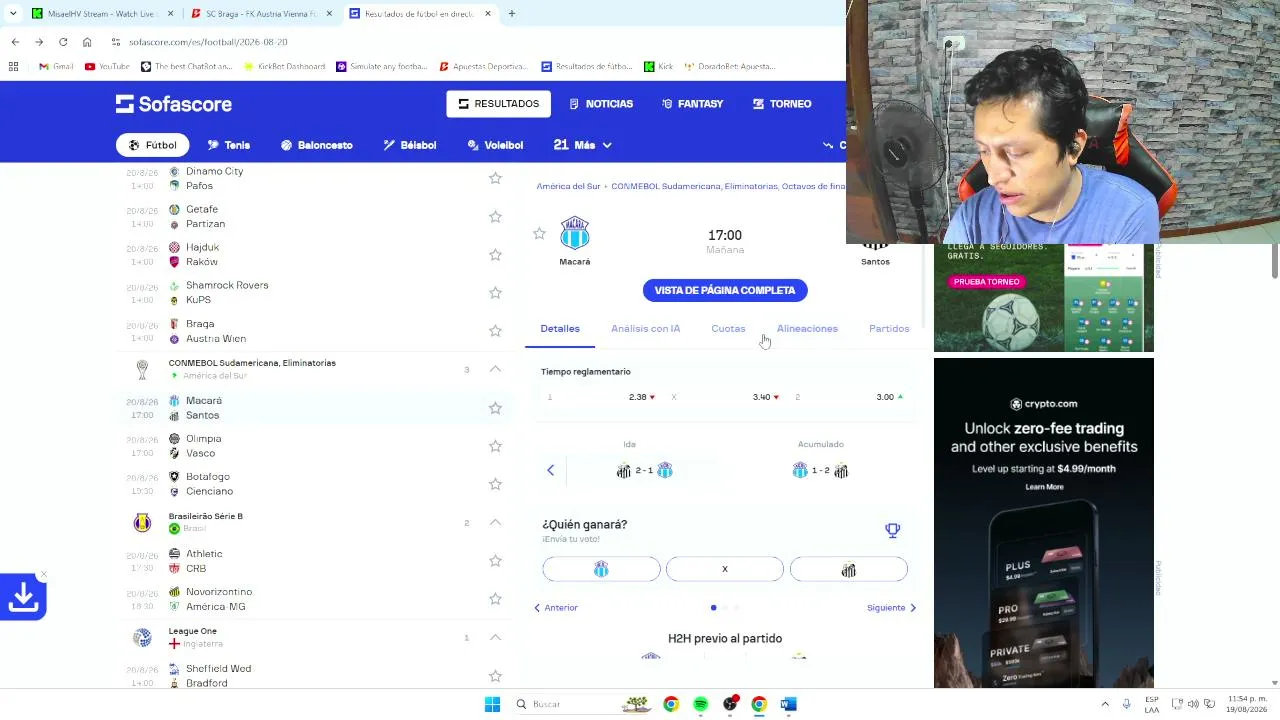Open the Macará vs Santos match row
The height and width of the screenshot is (720, 1280).
[x=315, y=408]
